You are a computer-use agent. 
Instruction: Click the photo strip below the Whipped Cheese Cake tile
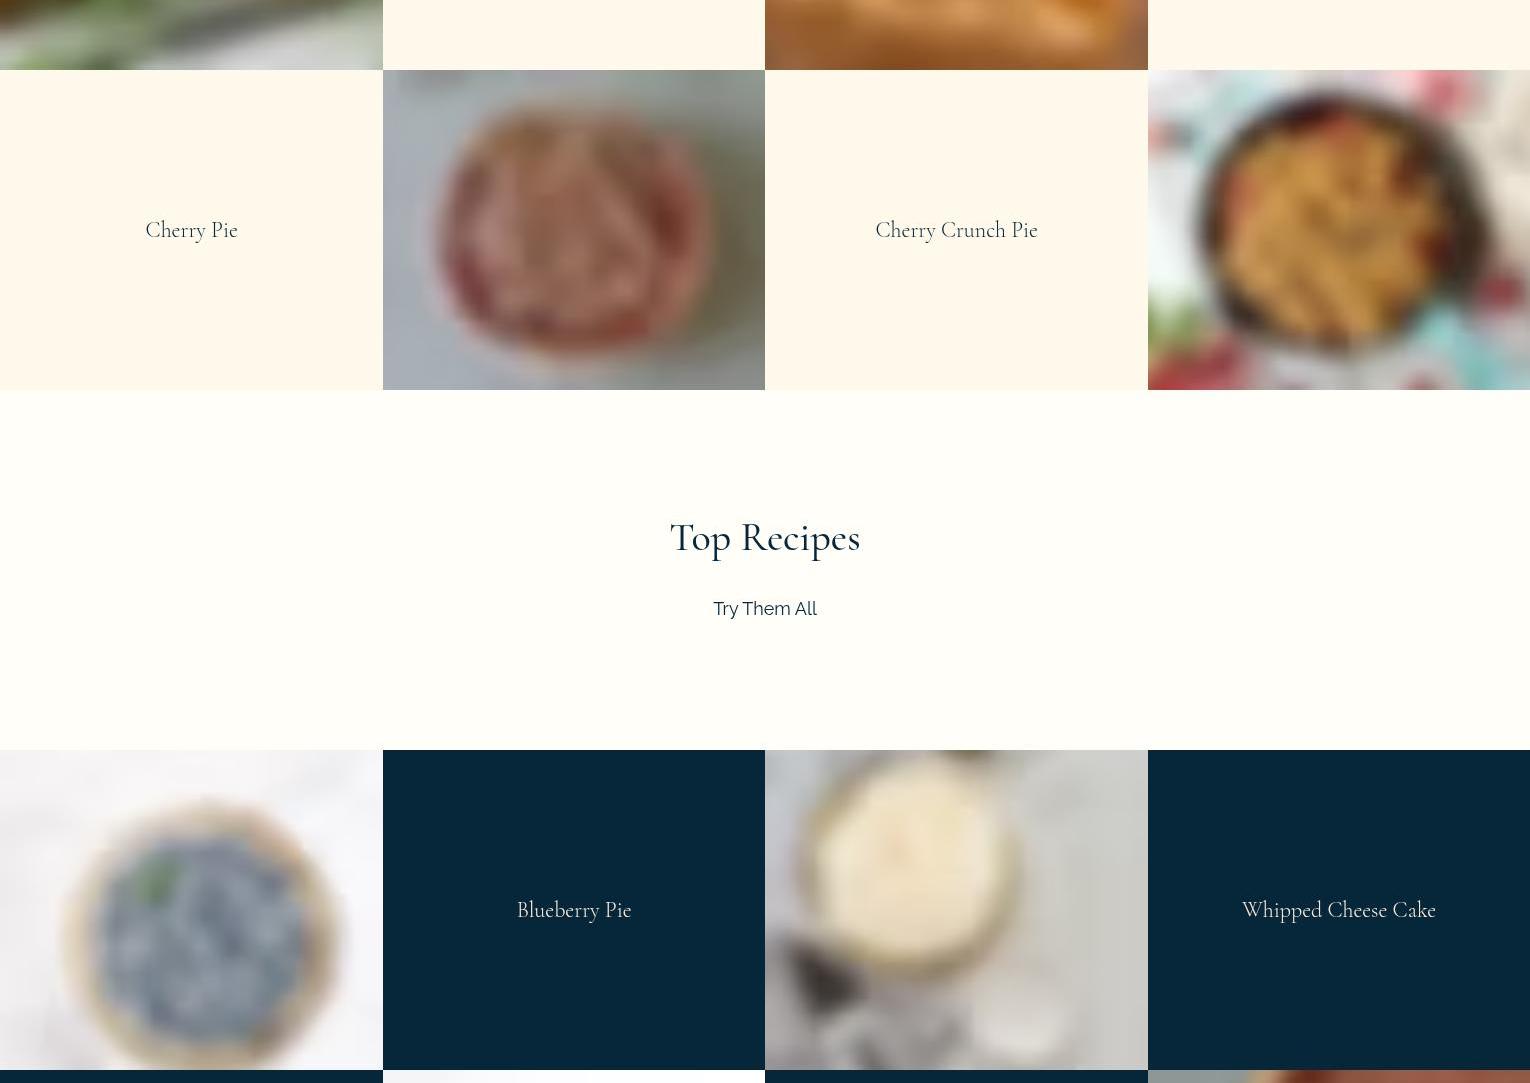tap(1339, 1077)
